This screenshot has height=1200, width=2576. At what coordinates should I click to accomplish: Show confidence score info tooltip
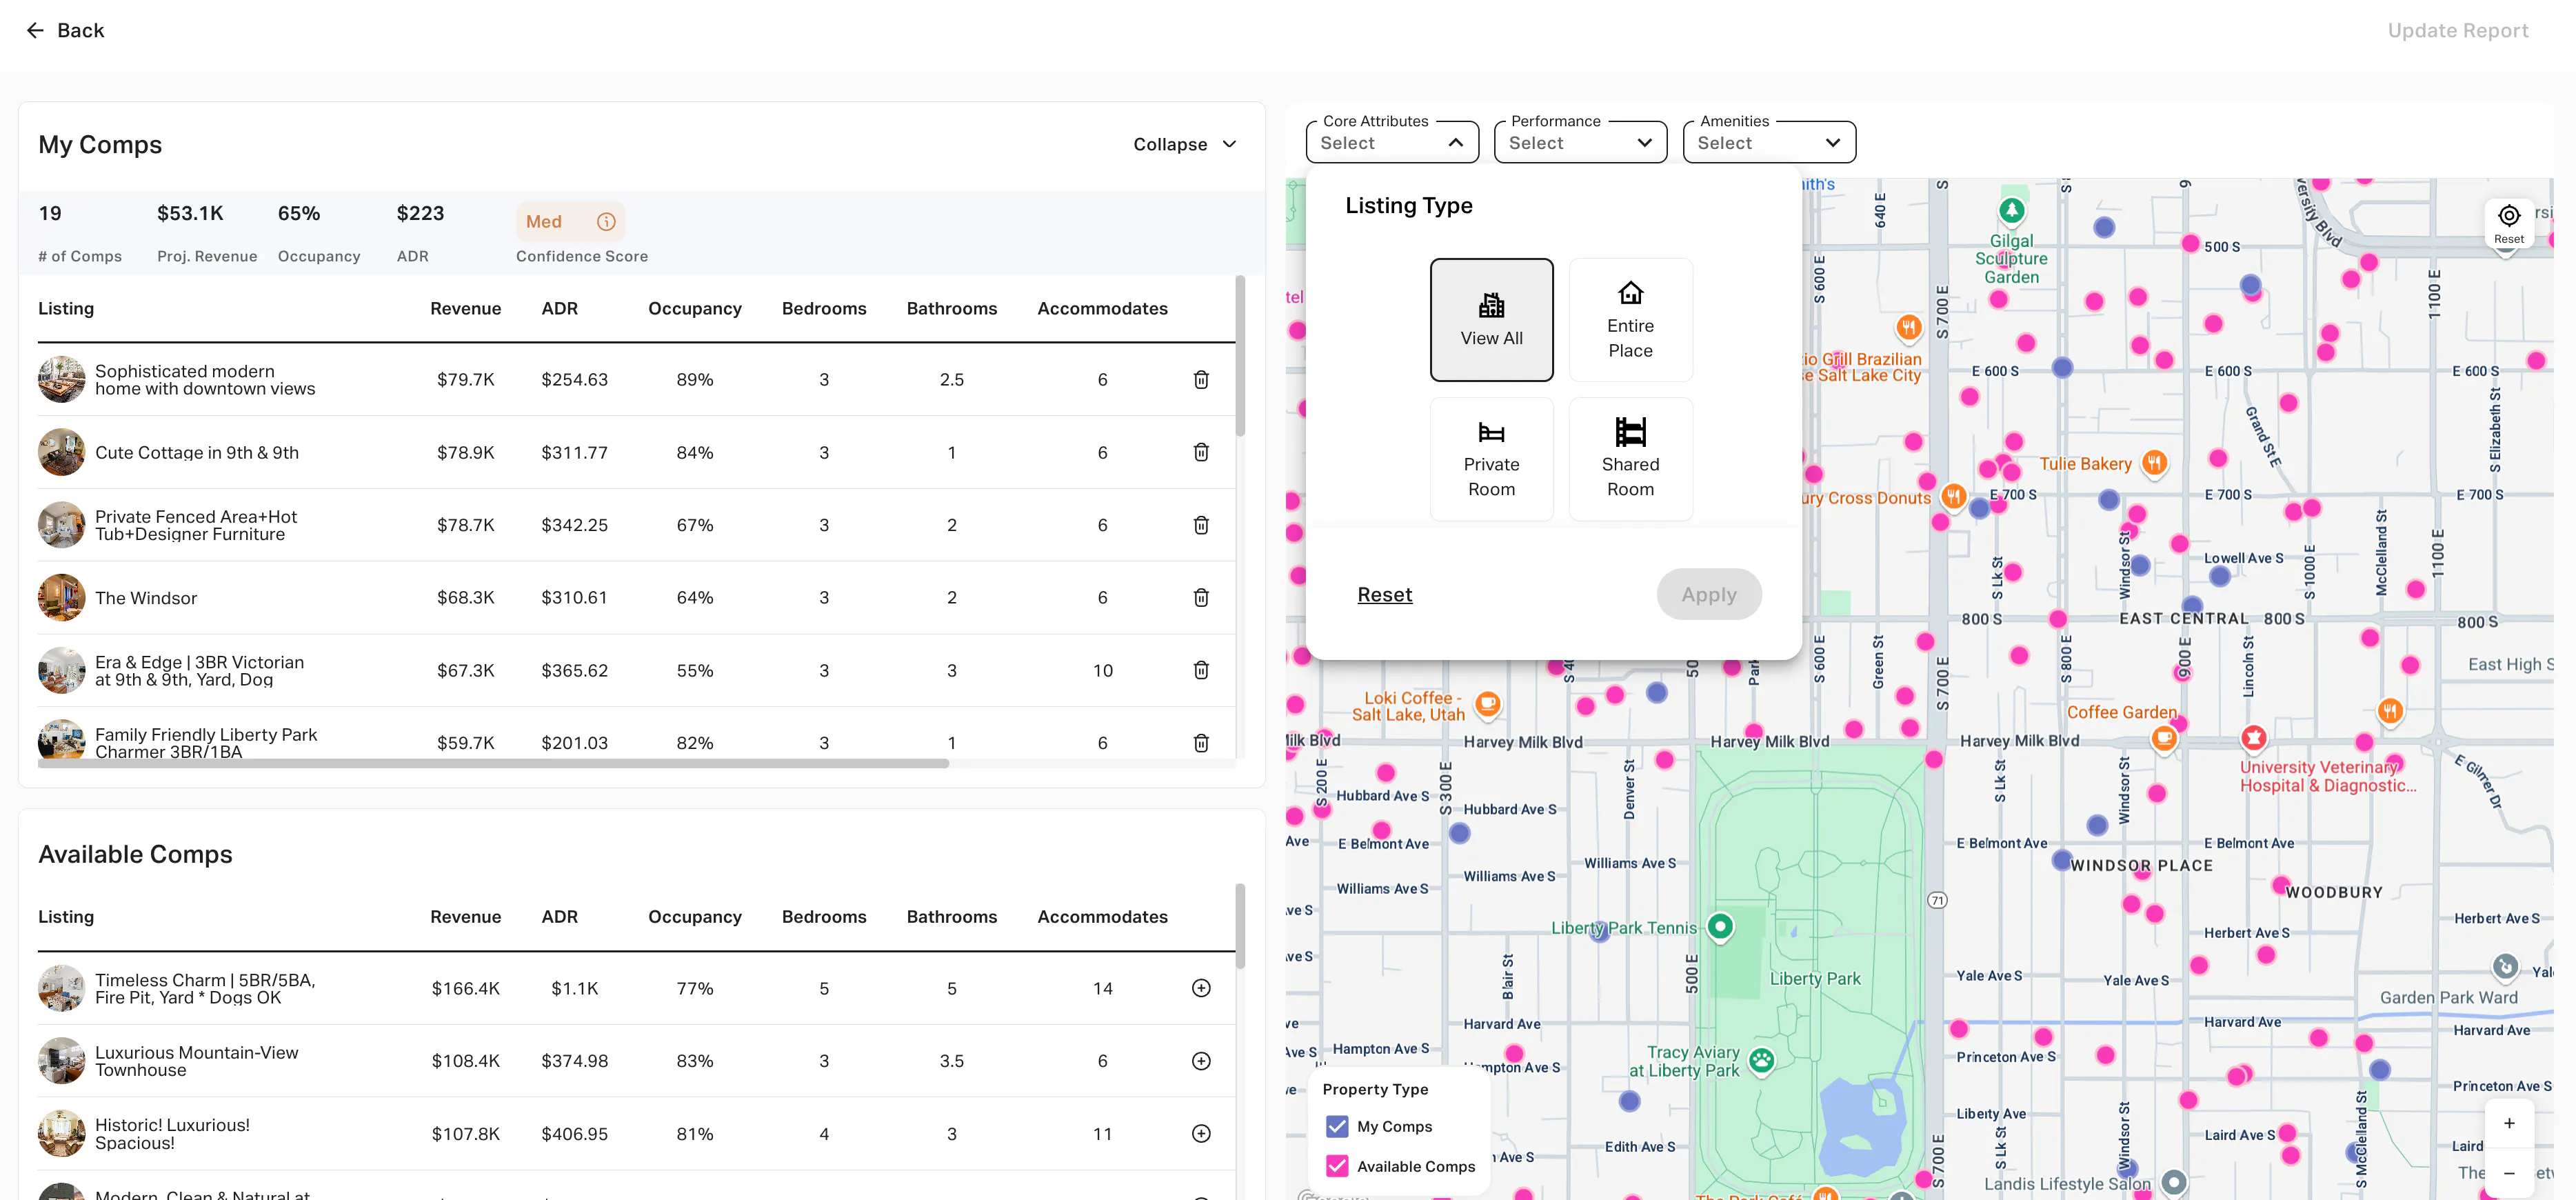(606, 222)
